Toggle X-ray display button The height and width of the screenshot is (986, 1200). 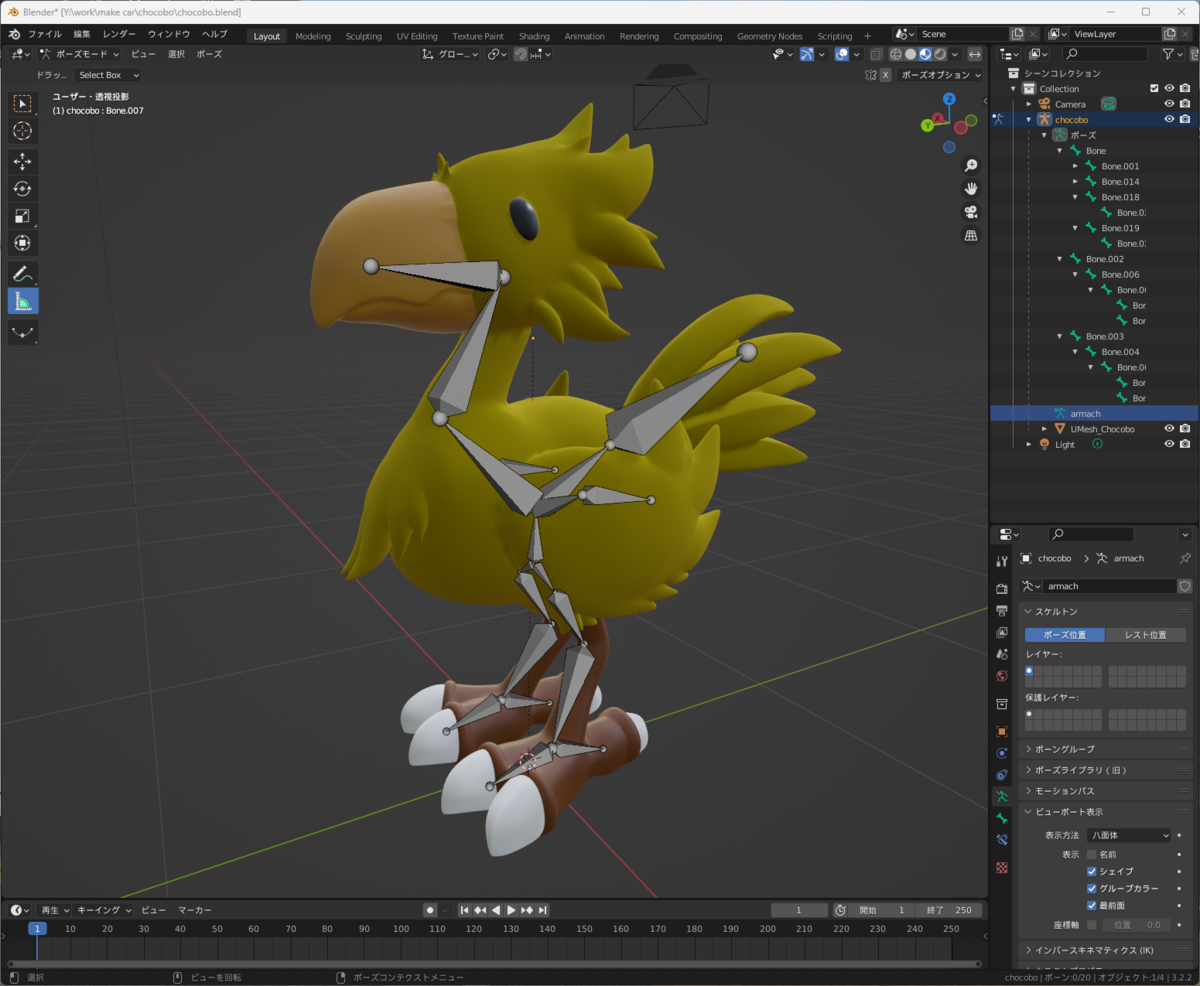pos(876,54)
